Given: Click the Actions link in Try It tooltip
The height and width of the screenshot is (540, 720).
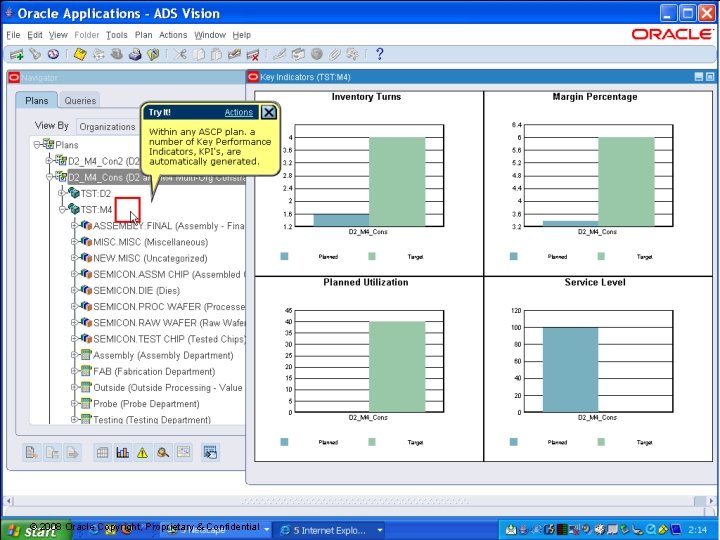Looking at the screenshot, I should pyautogui.click(x=238, y=112).
